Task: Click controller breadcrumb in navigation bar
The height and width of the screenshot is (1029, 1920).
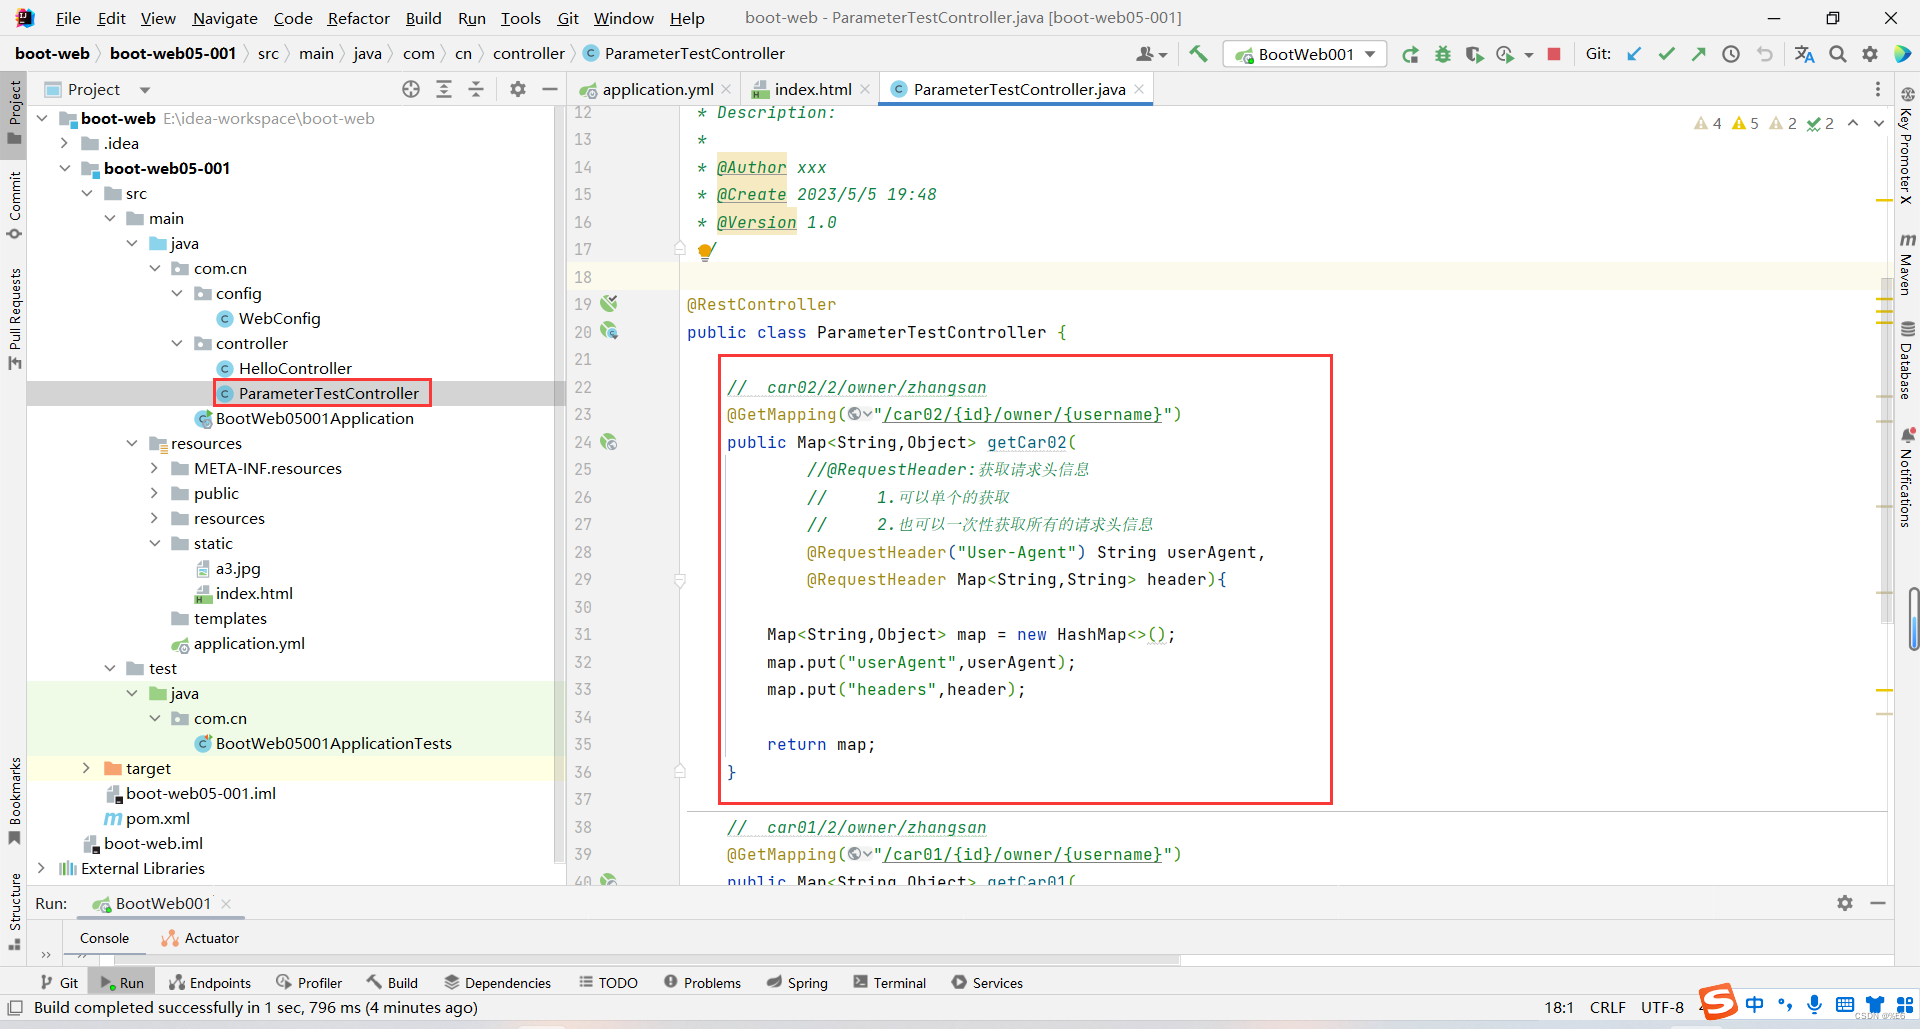Action: [528, 54]
